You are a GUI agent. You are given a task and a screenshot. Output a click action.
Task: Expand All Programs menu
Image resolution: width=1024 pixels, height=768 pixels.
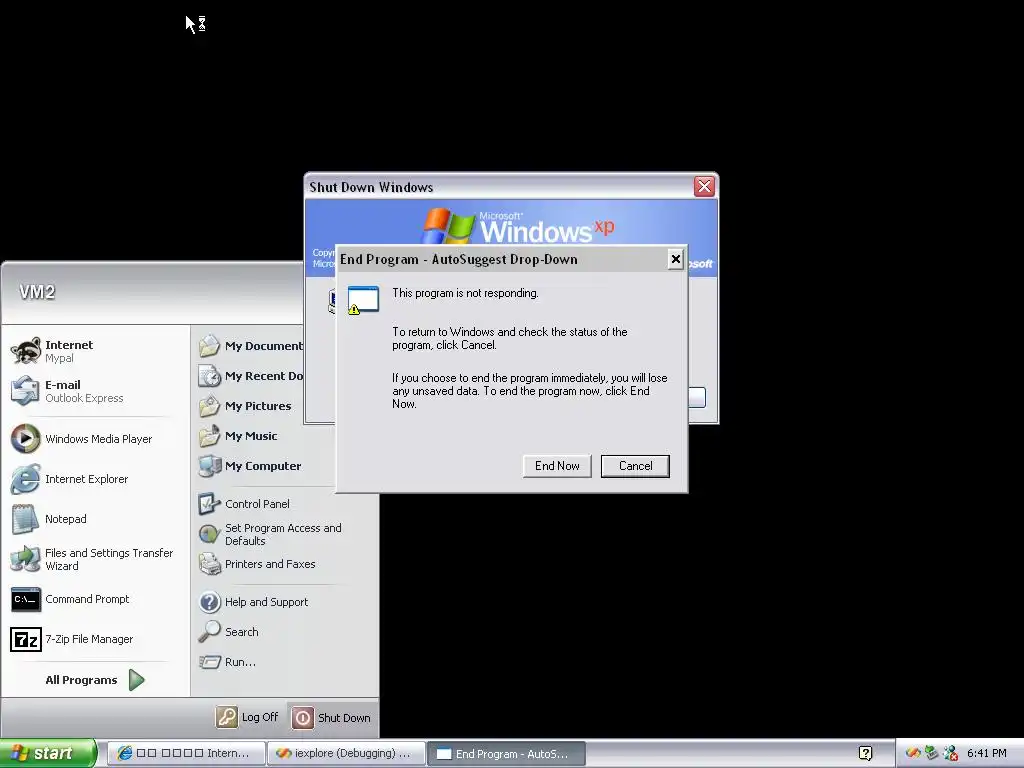click(95, 680)
